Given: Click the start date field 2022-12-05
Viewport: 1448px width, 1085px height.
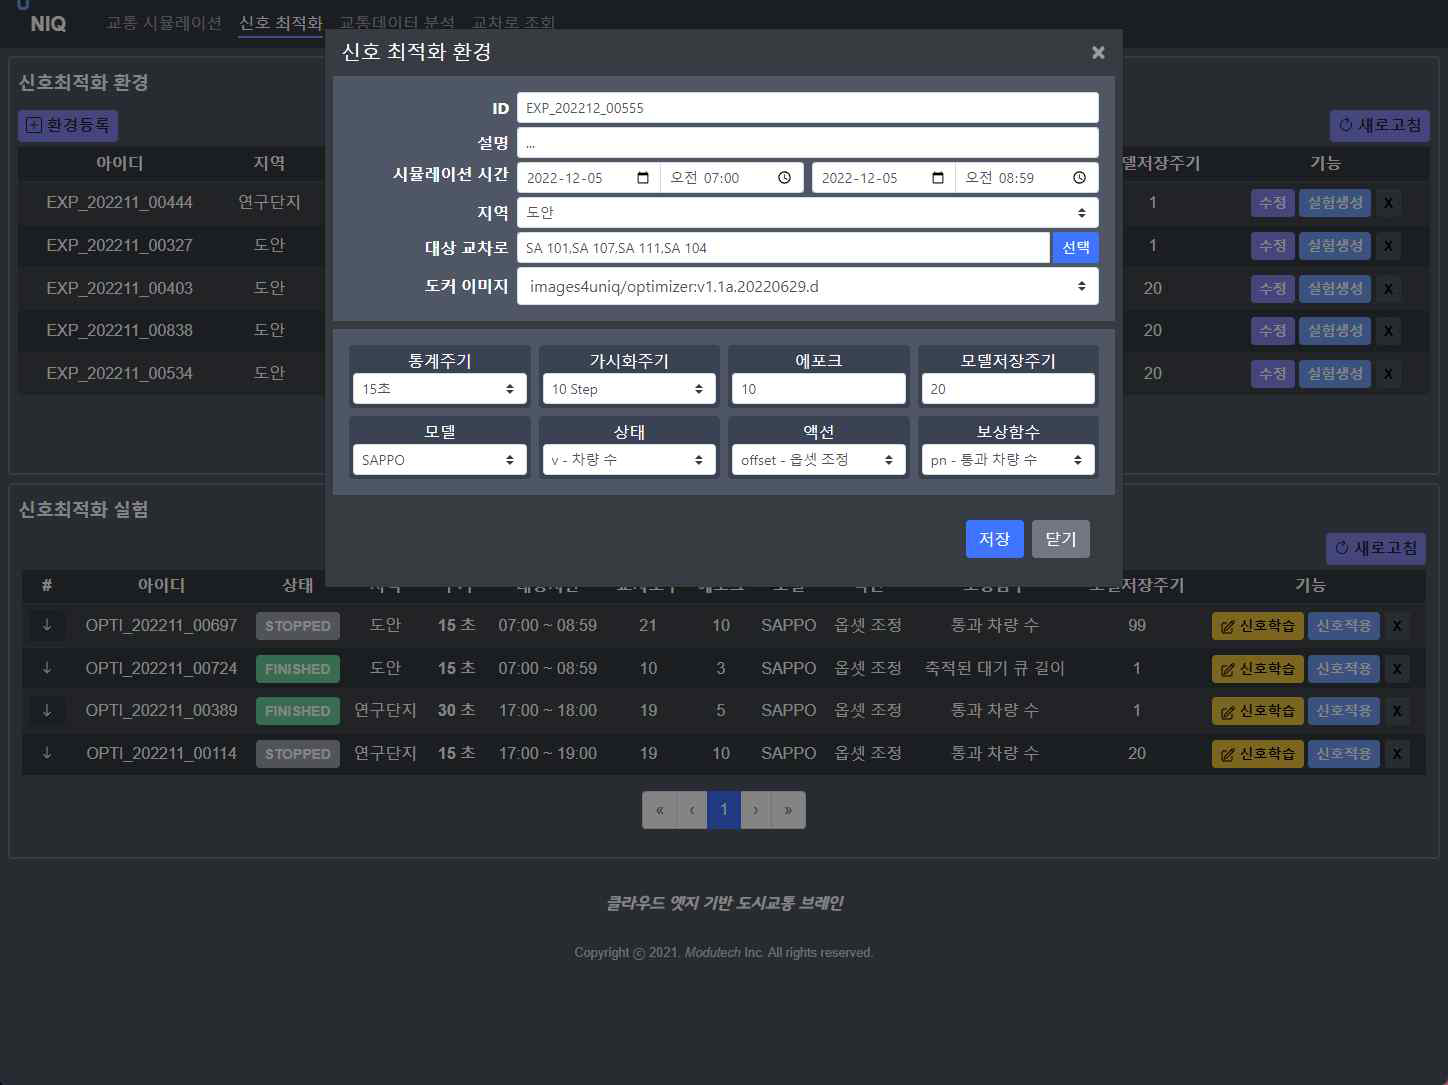Looking at the screenshot, I should [588, 178].
